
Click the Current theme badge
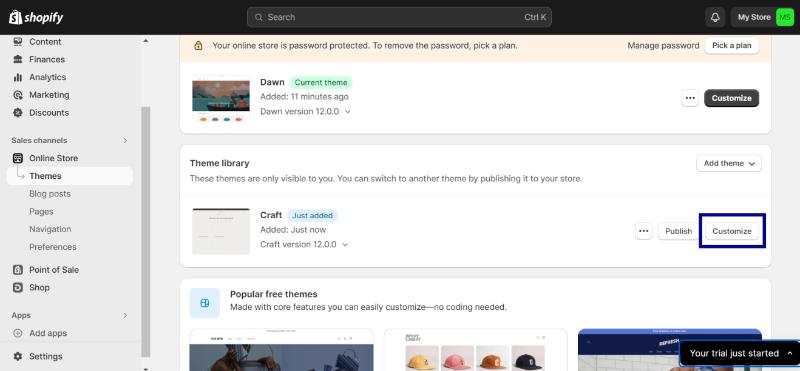(321, 83)
